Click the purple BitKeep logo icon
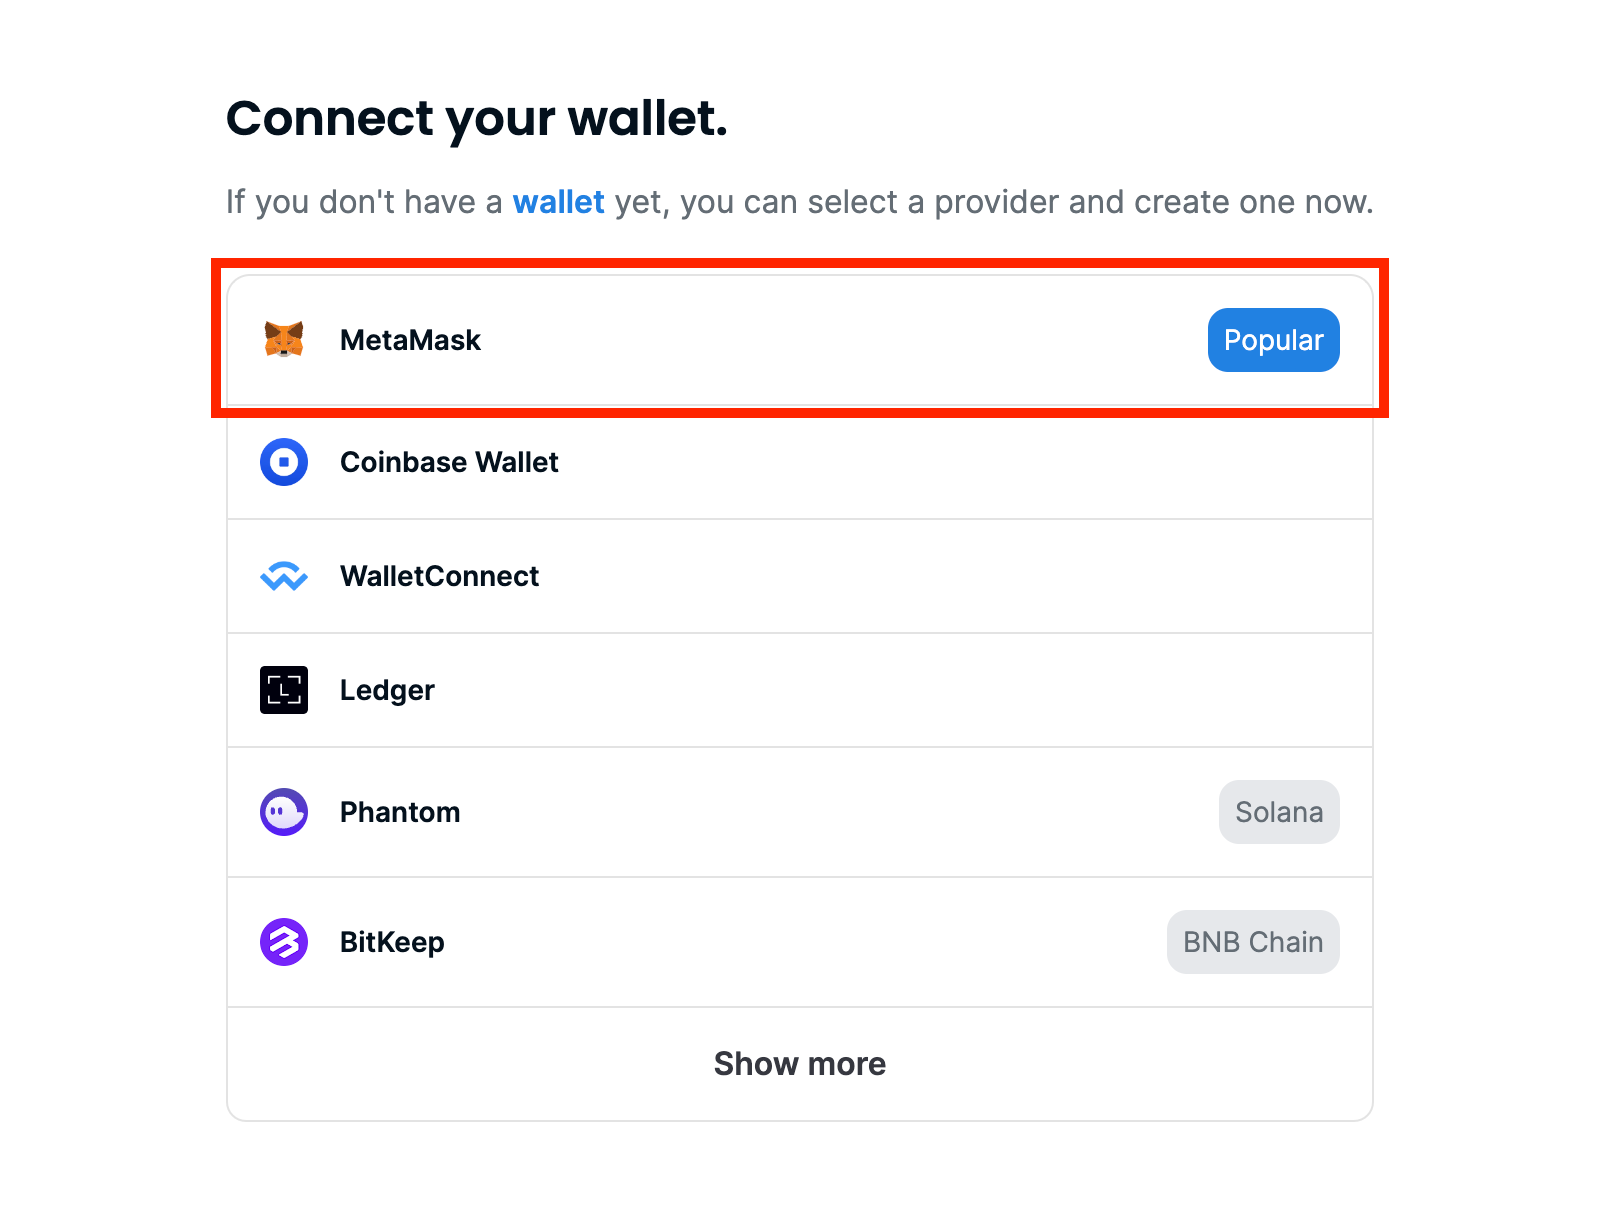Screen dimensions: 1619x1205 [x=284, y=942]
